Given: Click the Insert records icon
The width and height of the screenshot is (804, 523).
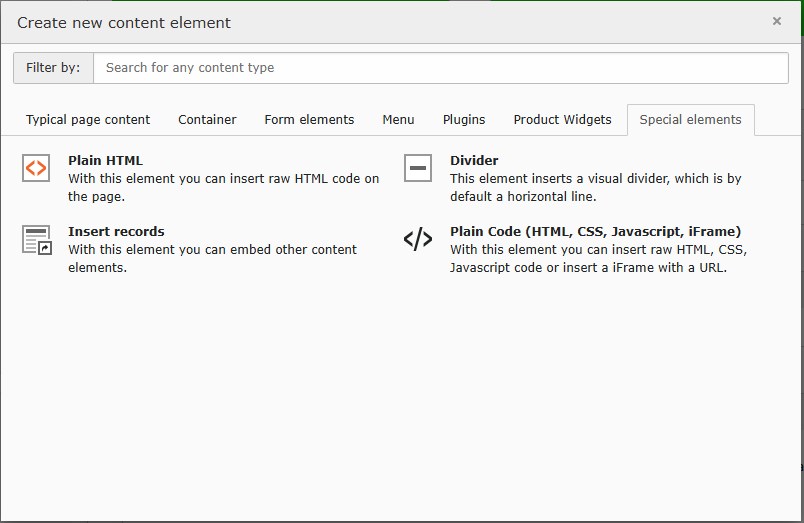Looking at the screenshot, I should pos(36,240).
